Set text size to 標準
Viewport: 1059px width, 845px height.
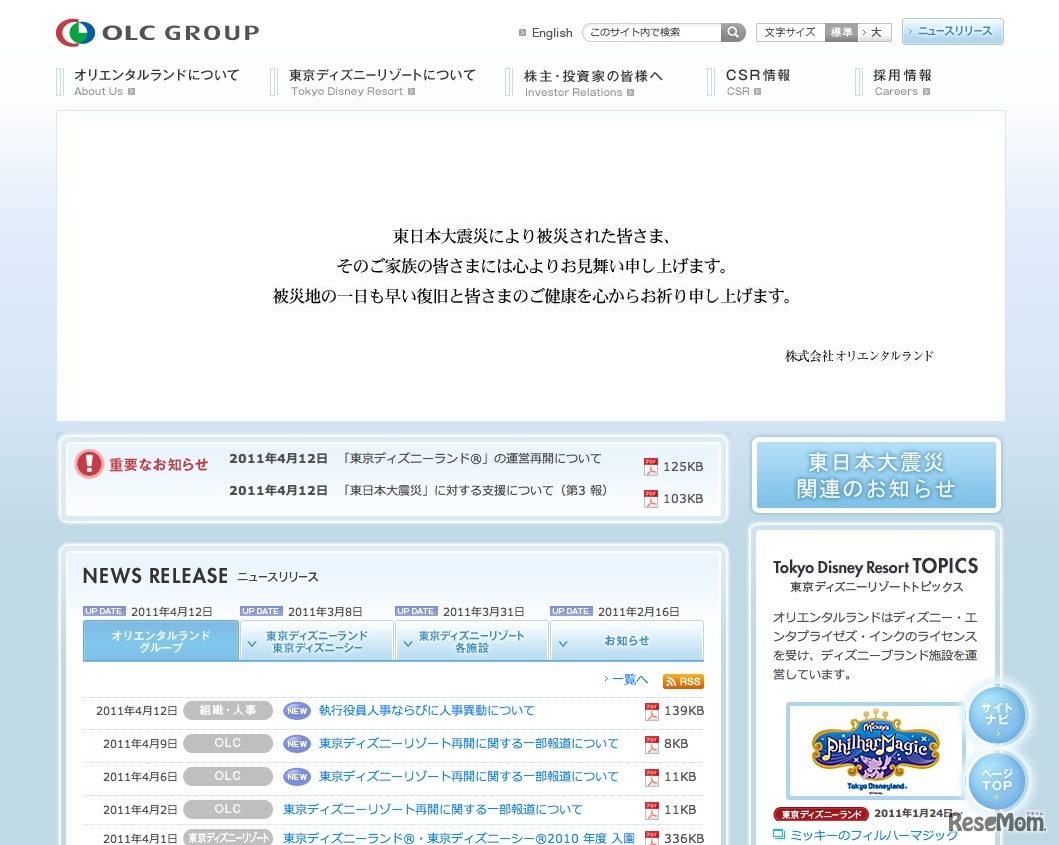(841, 32)
